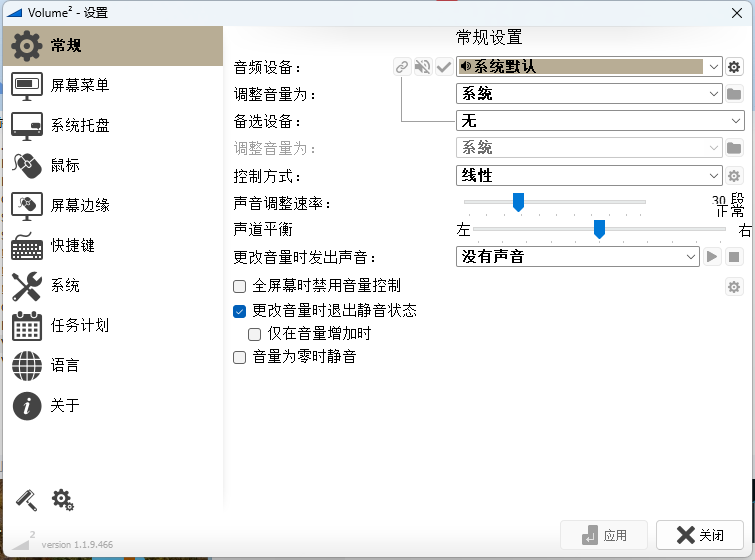Click the muted speaker icon
The width and height of the screenshot is (755, 560).
(x=423, y=67)
